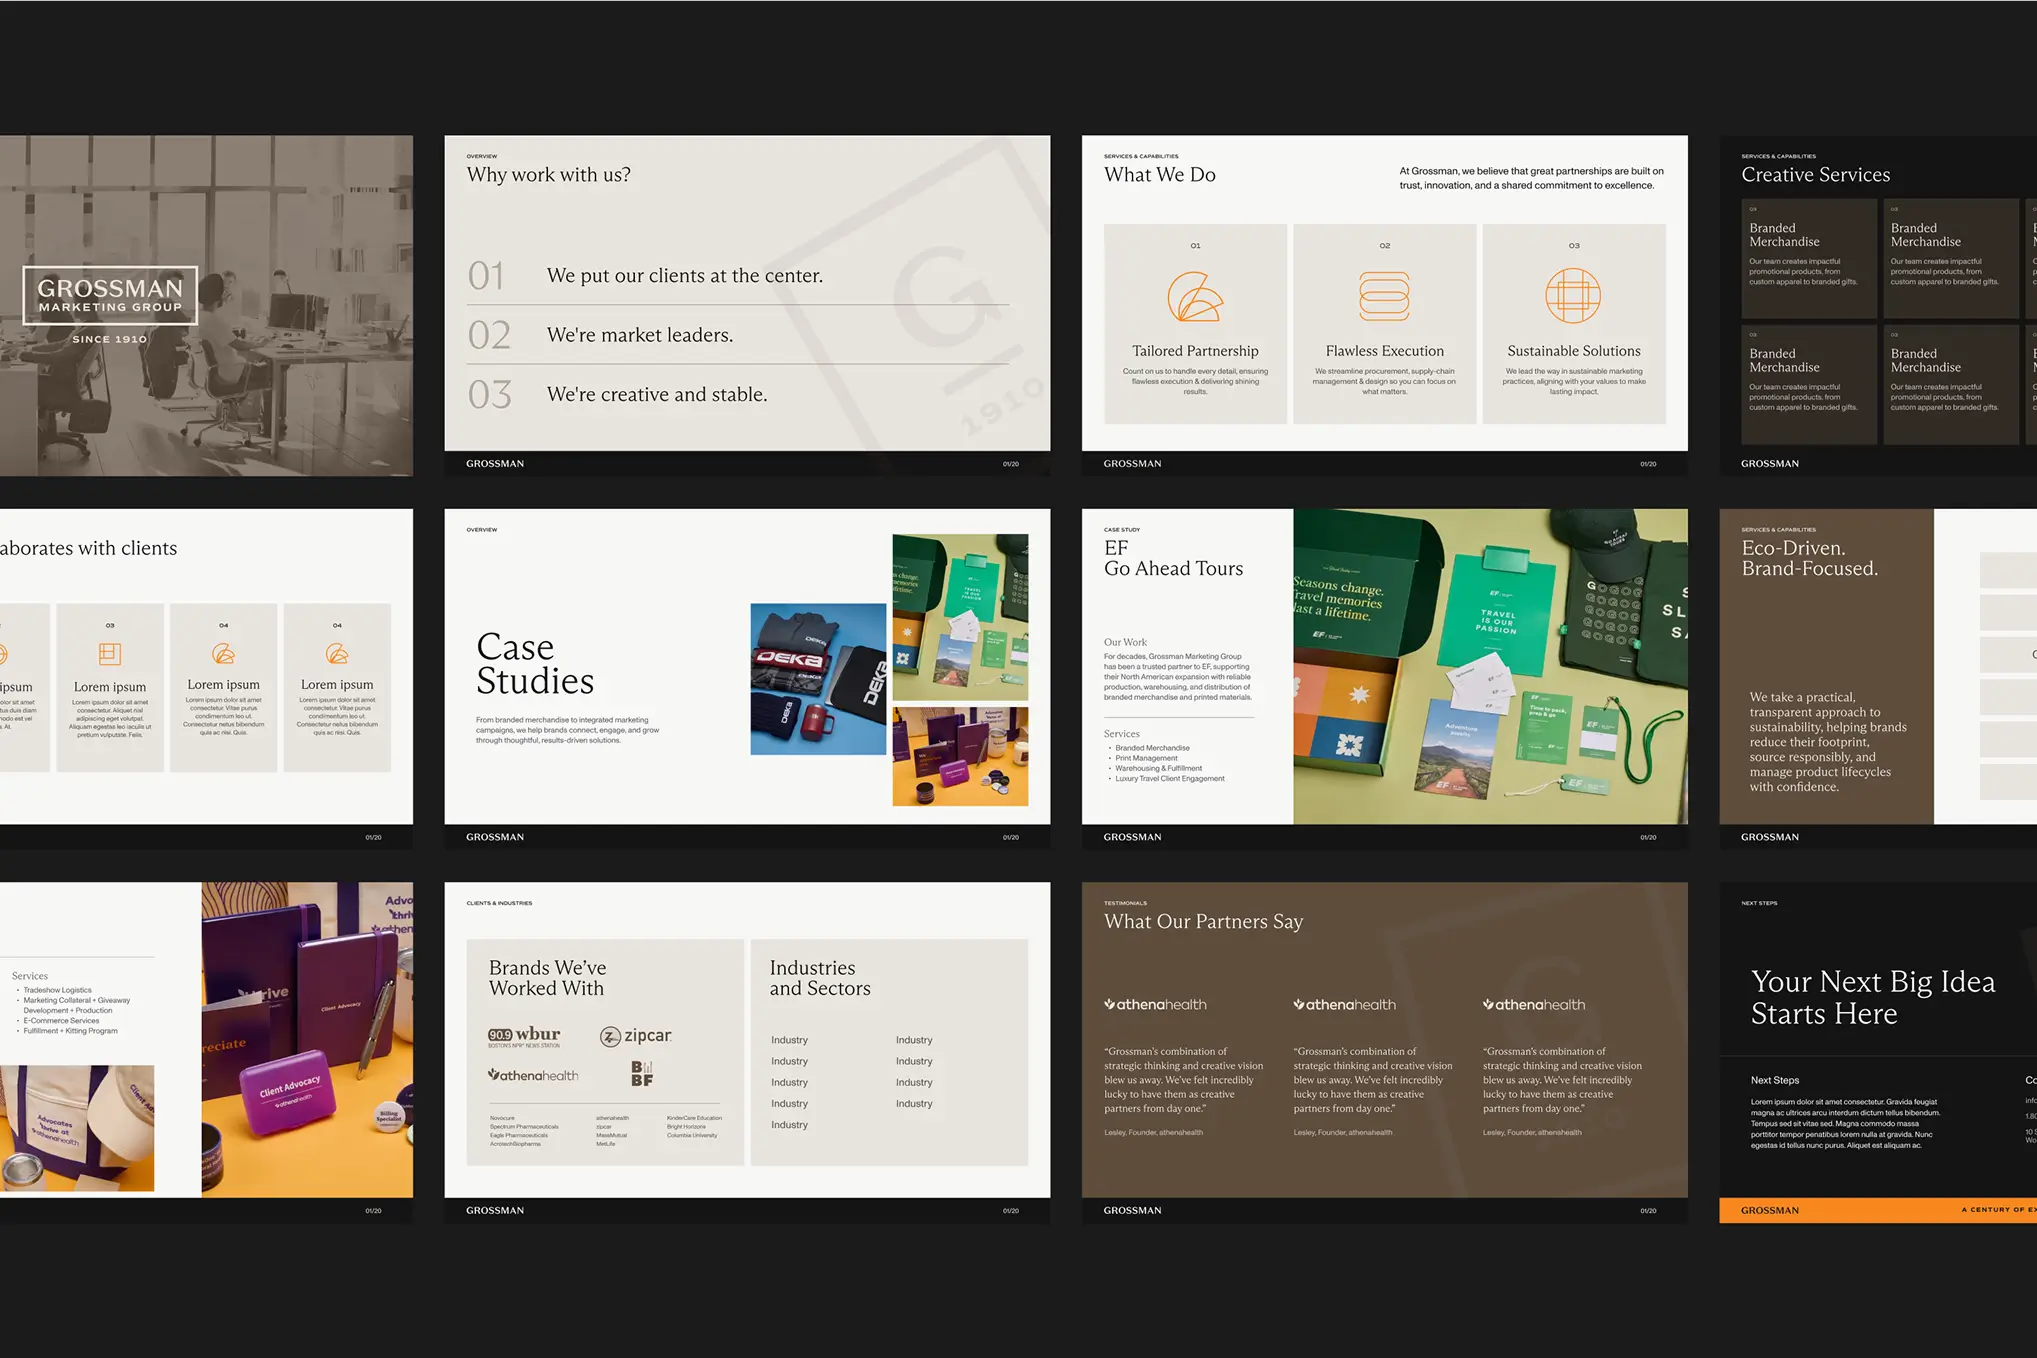Click the Case Studies heading
Image resolution: width=2037 pixels, height=1358 pixels.
535,664
